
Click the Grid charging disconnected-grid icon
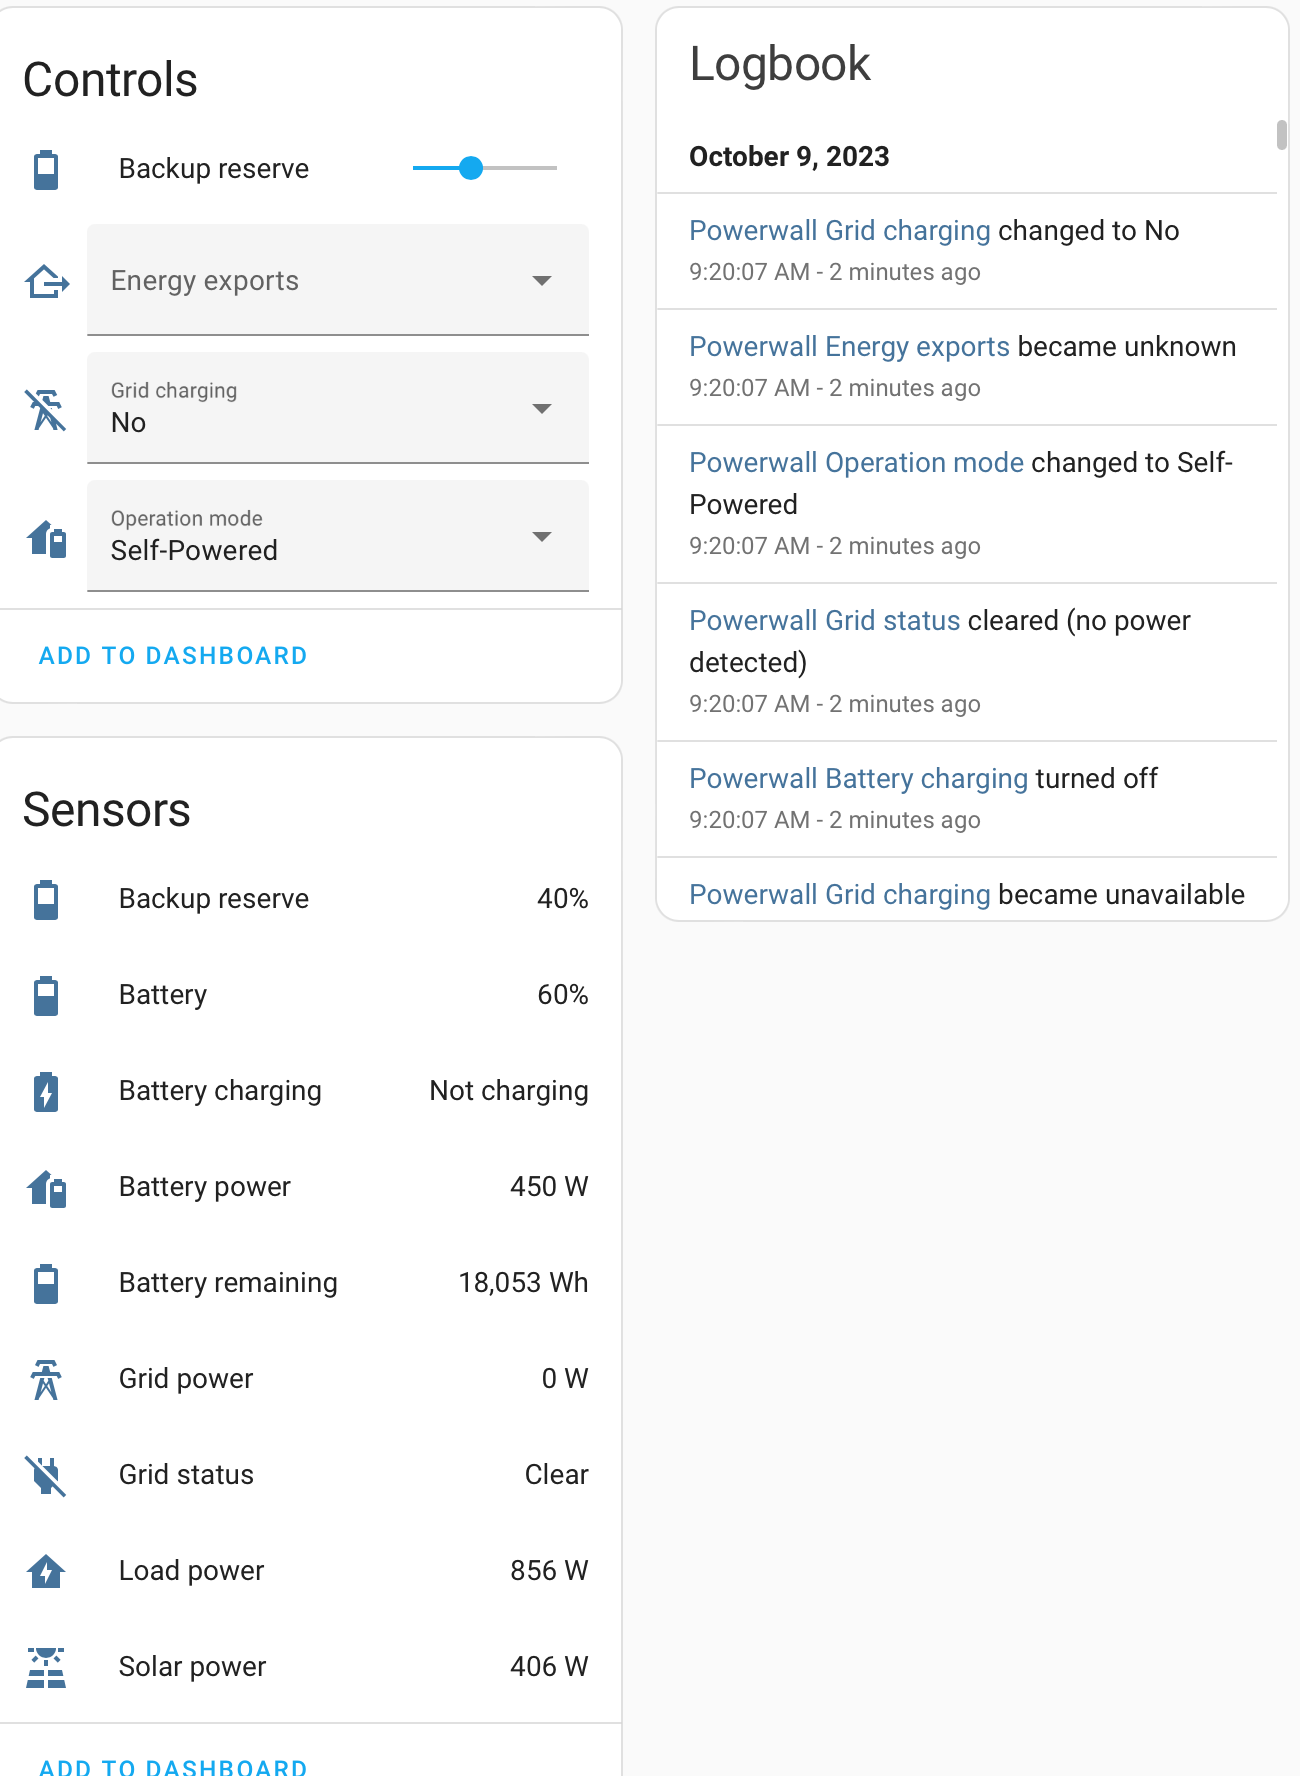[x=45, y=408]
